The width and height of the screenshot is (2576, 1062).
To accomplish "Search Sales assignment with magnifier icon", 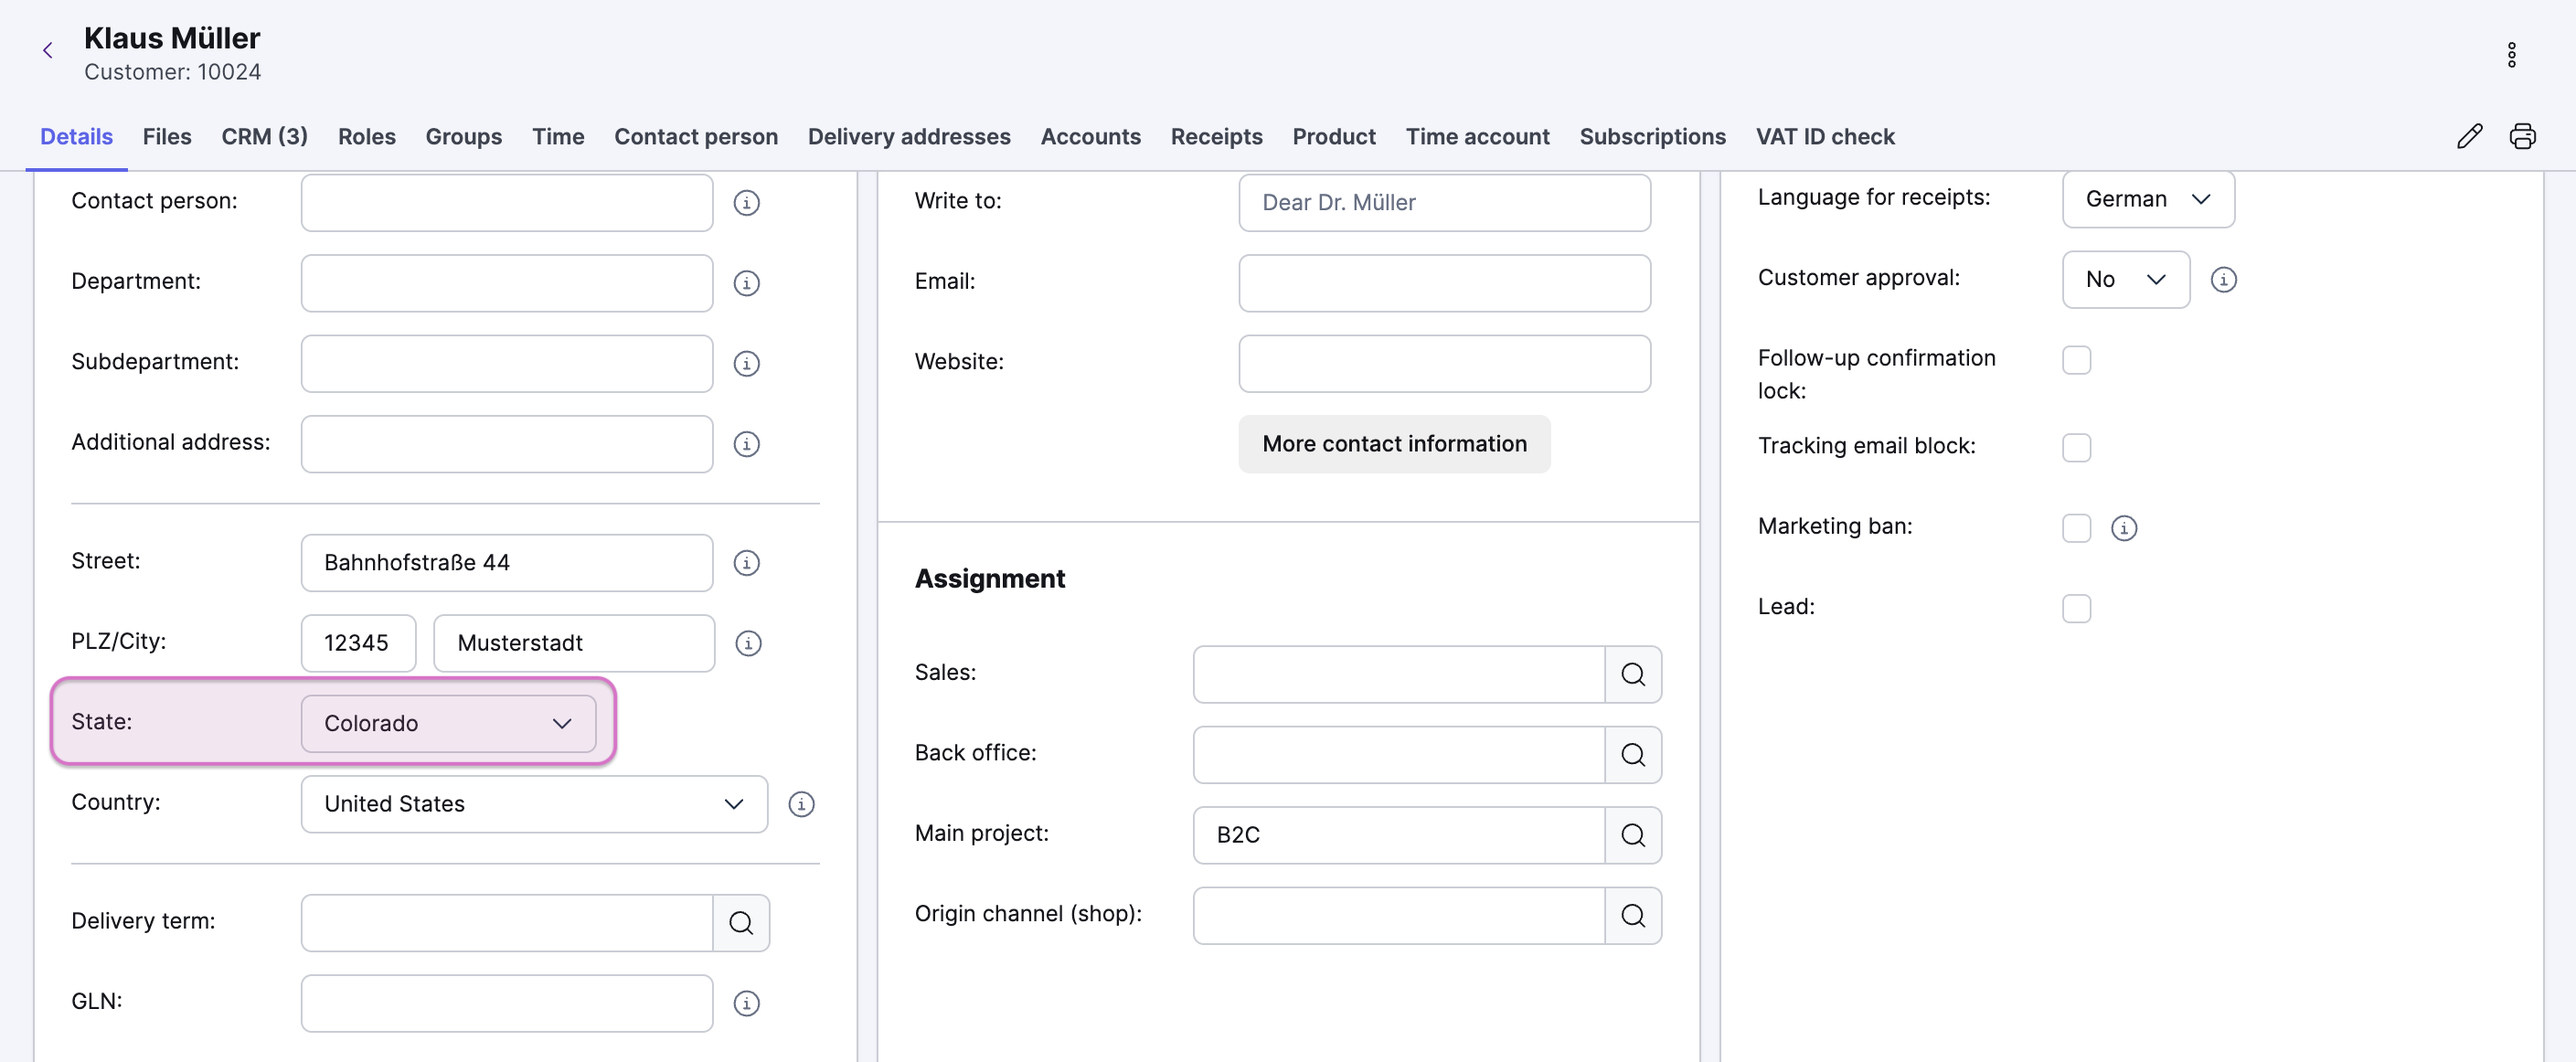I will pos(1633,674).
